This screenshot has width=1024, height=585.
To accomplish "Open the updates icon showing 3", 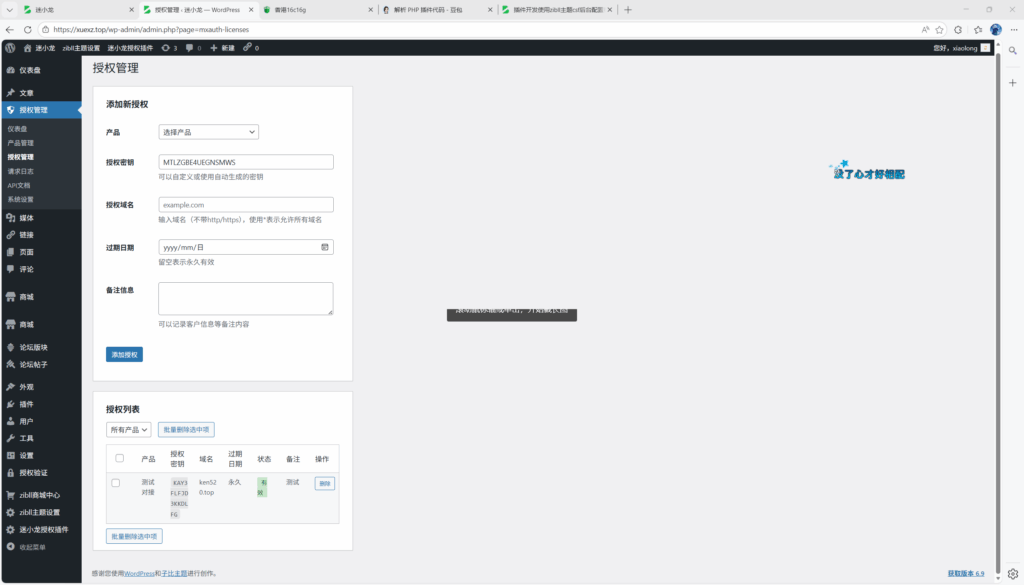I will 169,48.
